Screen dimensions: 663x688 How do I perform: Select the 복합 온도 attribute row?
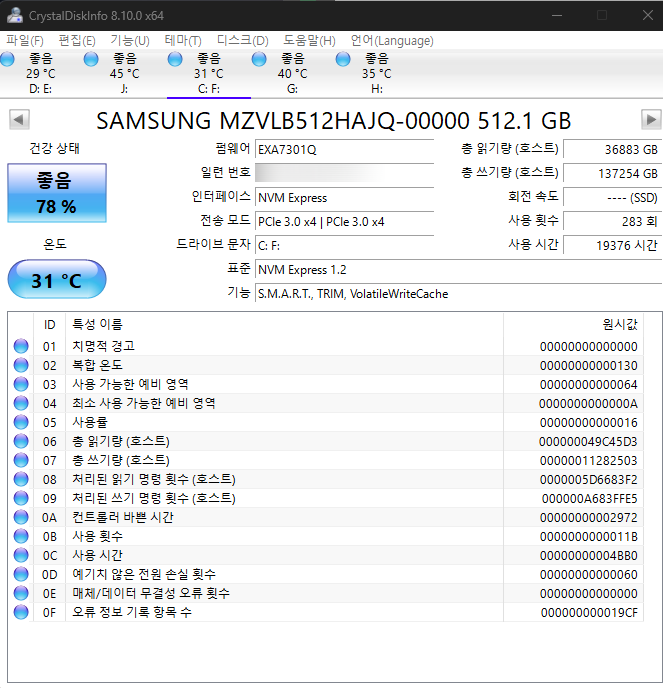[x=326, y=365]
